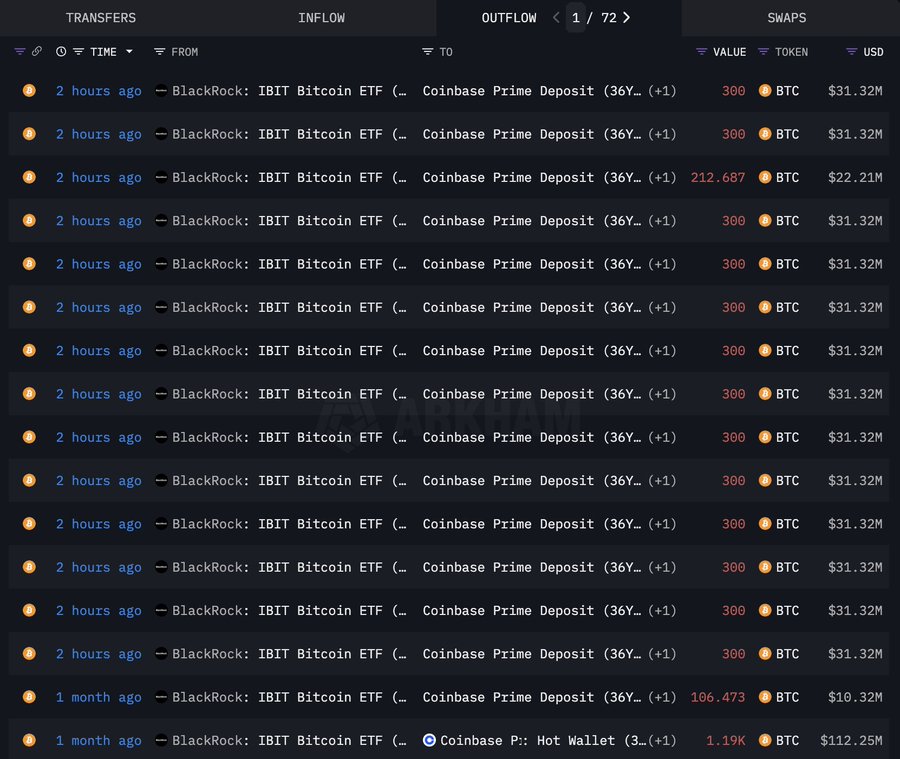Click the blue Coinbase icon in the bottom row

429,741
